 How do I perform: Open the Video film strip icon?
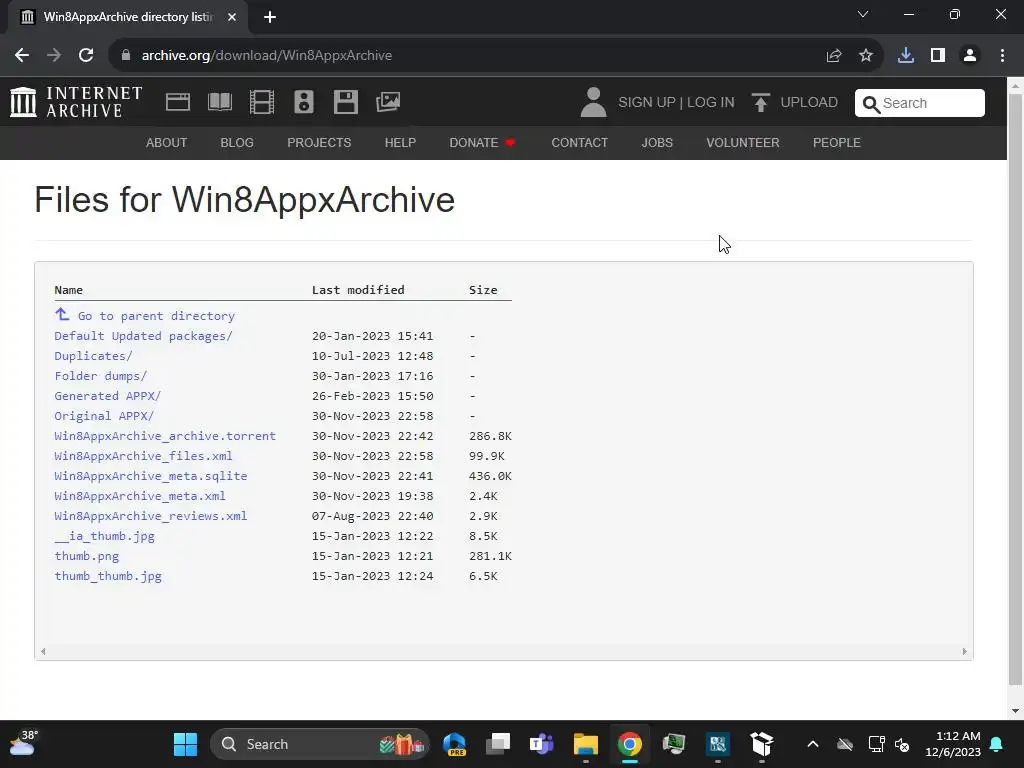click(262, 102)
